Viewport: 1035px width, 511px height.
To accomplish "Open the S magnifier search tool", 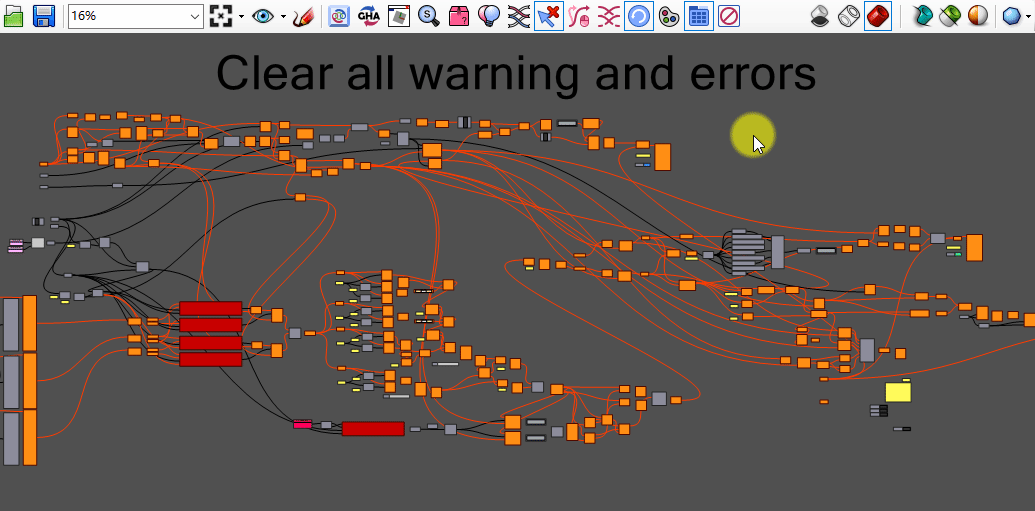I will pos(429,16).
